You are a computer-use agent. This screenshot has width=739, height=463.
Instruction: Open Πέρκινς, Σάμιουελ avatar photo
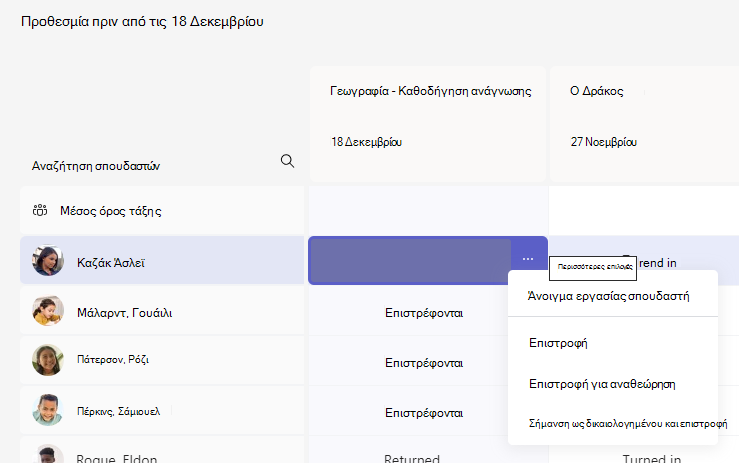click(48, 410)
